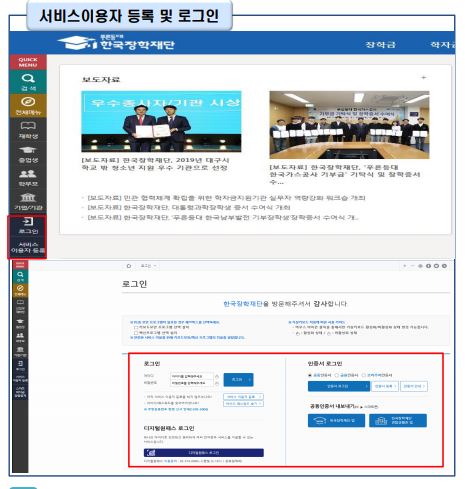Viewport: 465px width, 489px height.
Task: Click the red QUICK MENU header
Action: (28, 62)
